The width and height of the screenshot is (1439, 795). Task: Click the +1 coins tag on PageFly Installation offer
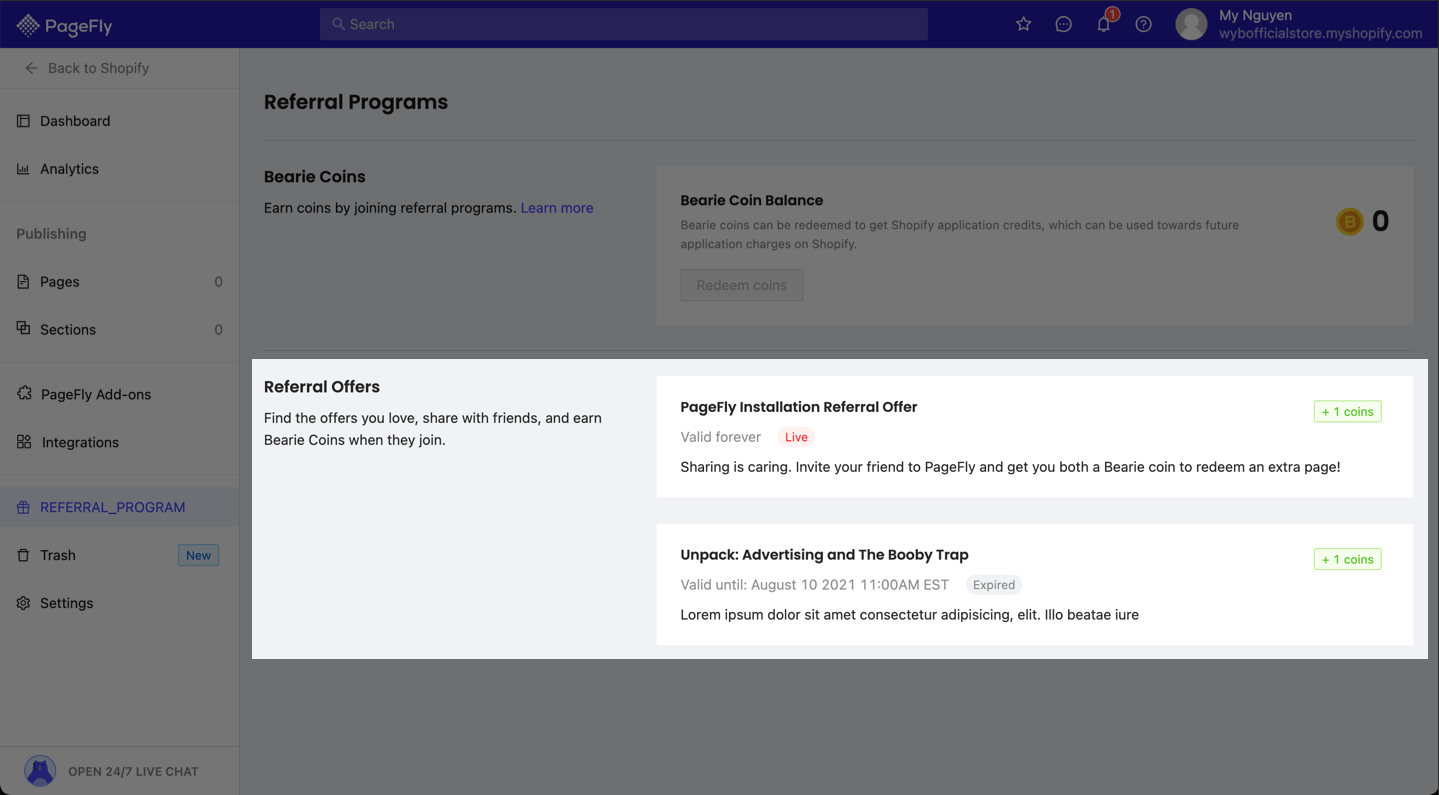(x=1347, y=411)
